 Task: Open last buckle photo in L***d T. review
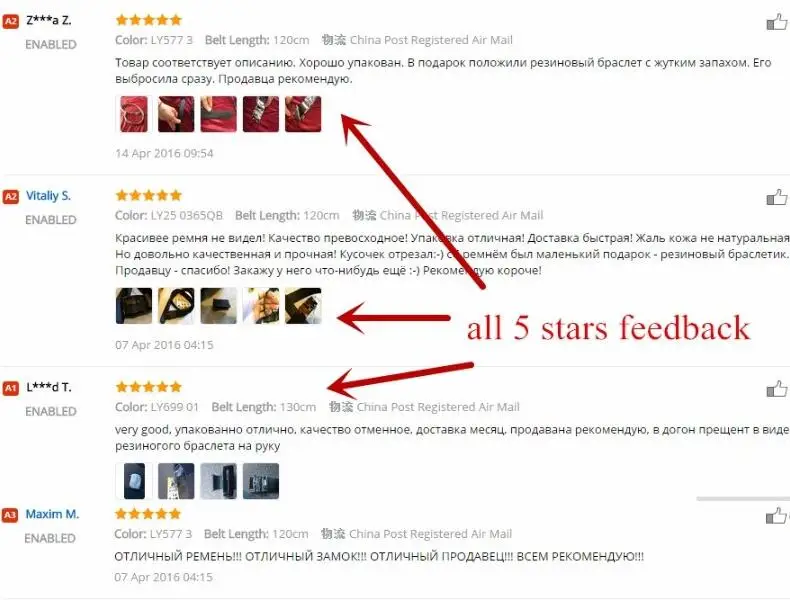(260, 481)
